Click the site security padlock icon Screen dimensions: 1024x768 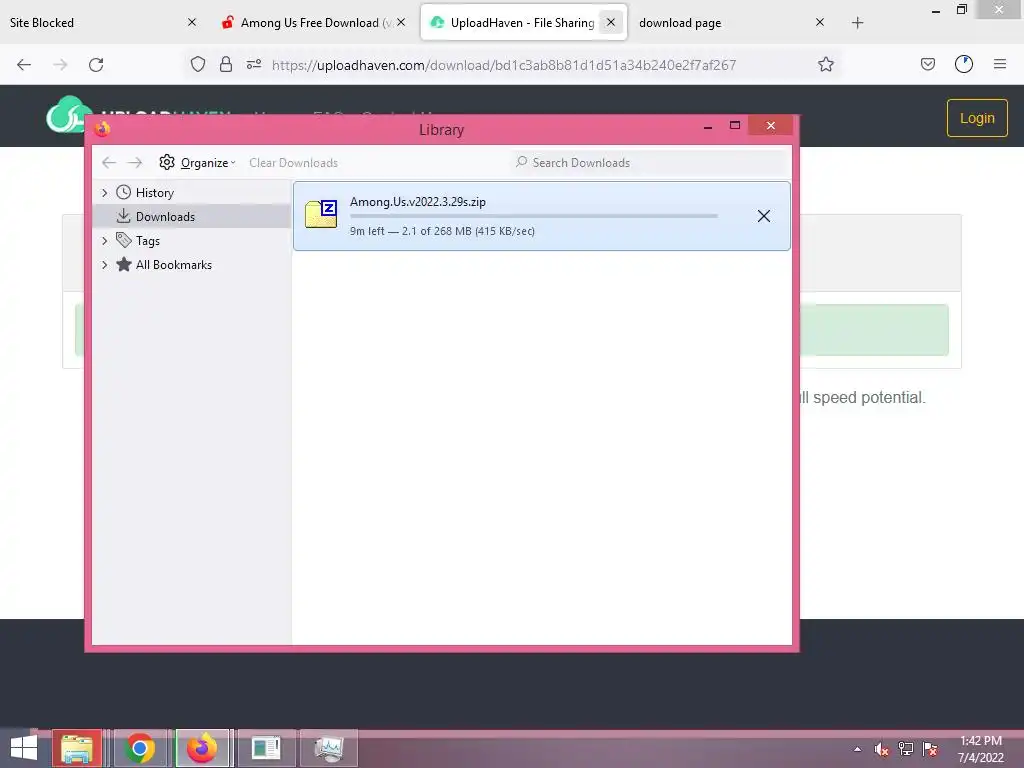(226, 64)
